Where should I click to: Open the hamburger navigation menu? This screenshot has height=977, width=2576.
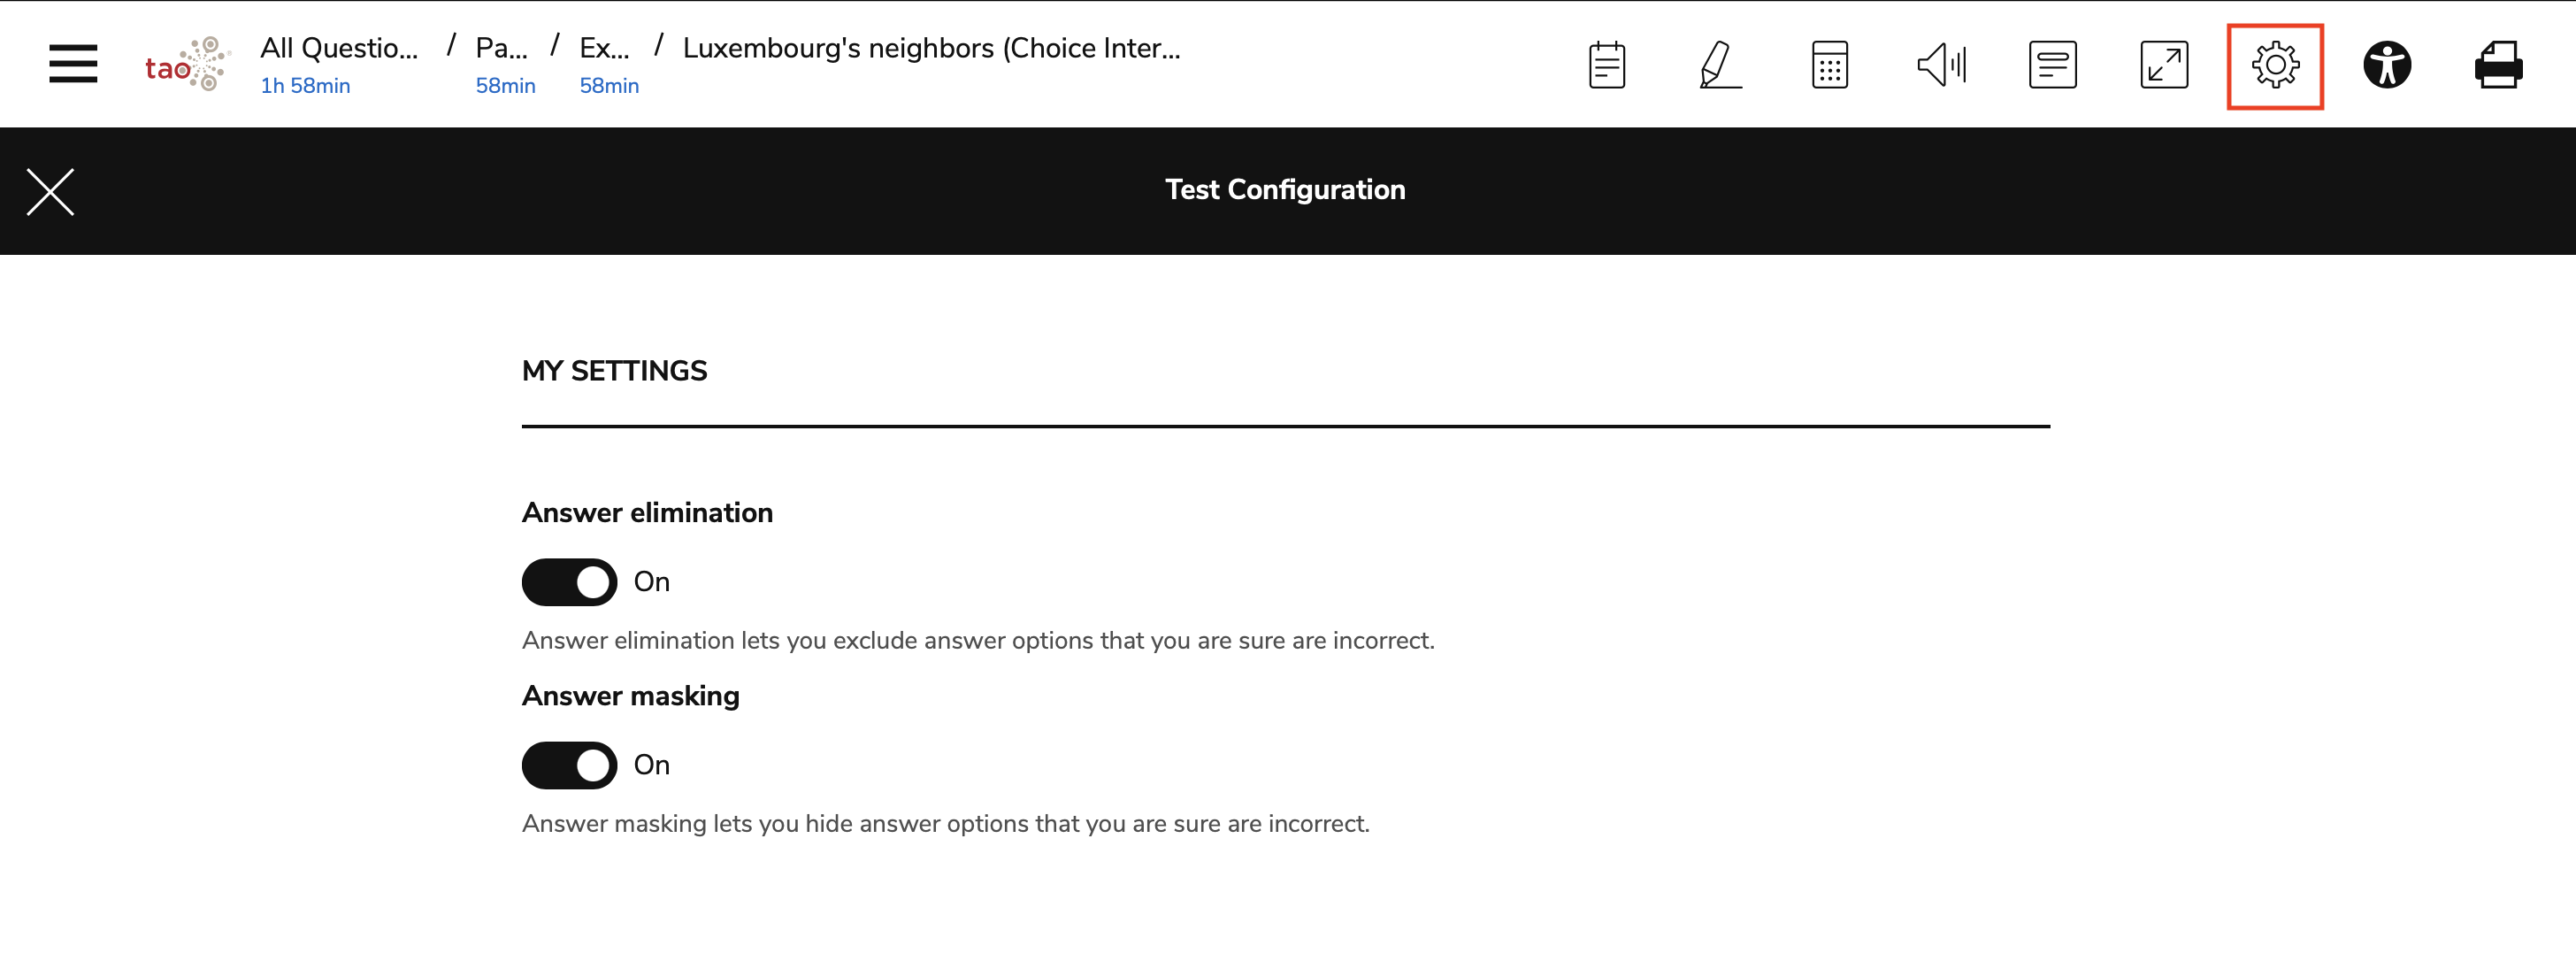[x=73, y=64]
